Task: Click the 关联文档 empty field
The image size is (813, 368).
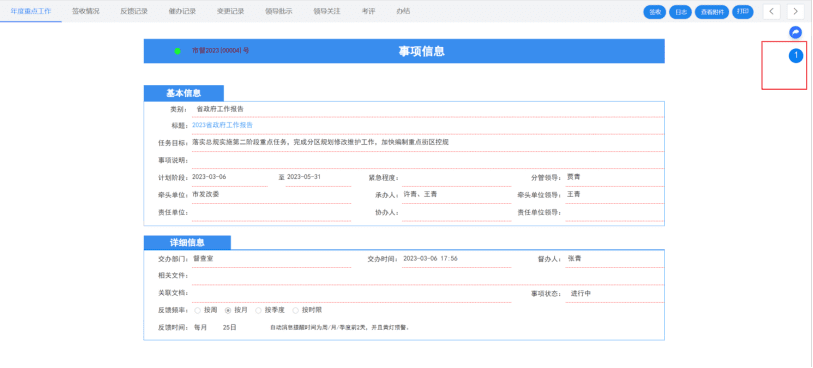Action: pyautogui.click(x=351, y=293)
